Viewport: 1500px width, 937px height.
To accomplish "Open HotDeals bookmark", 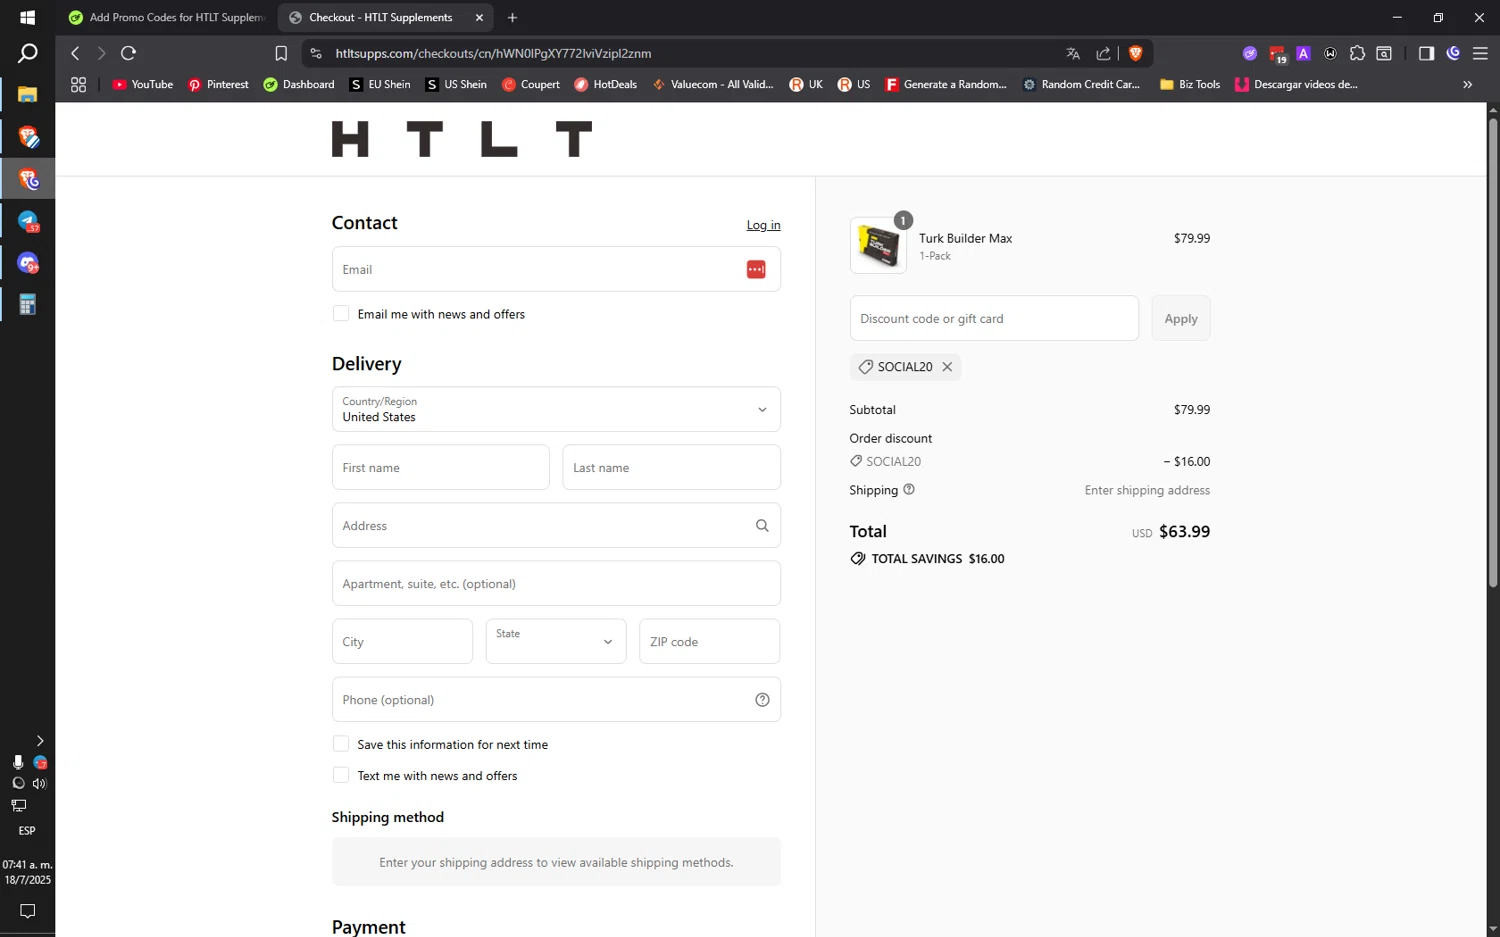I will [x=605, y=85].
